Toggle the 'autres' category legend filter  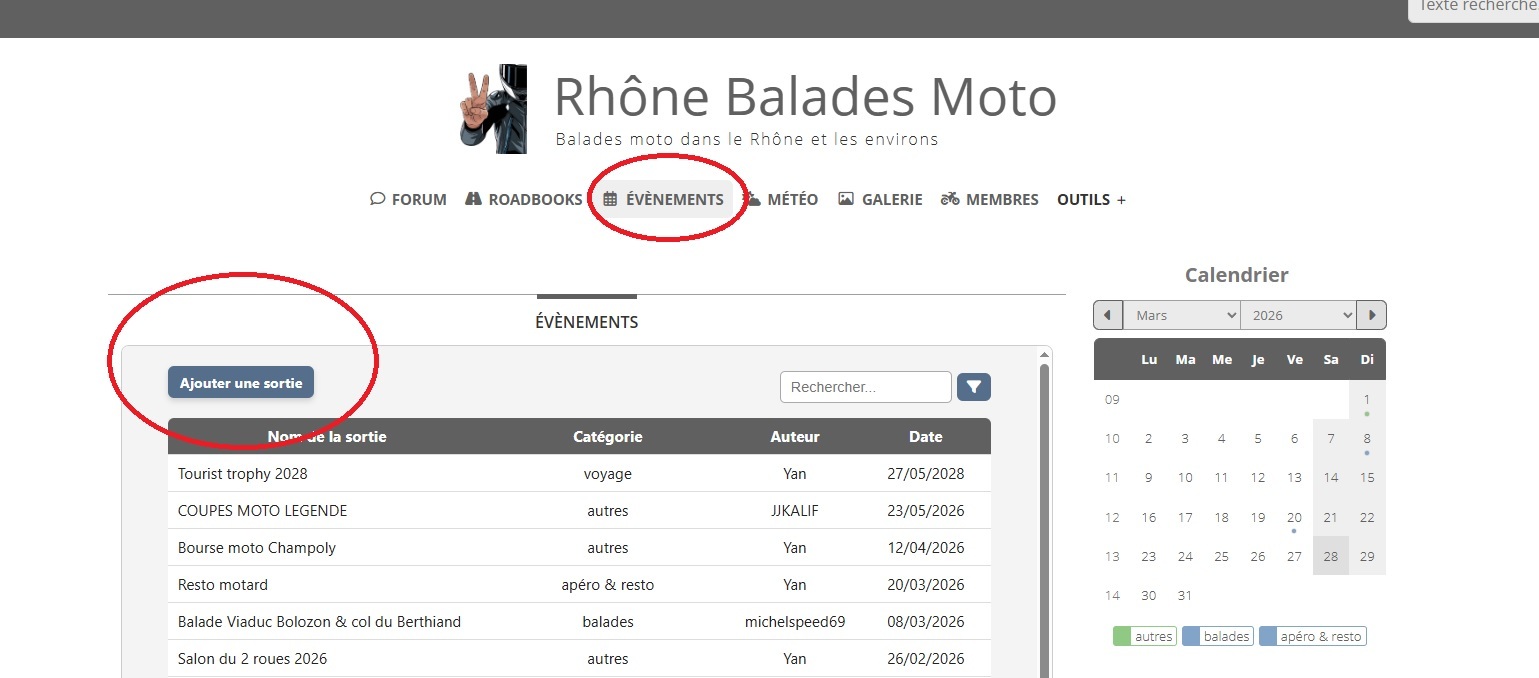pyautogui.click(x=1145, y=636)
